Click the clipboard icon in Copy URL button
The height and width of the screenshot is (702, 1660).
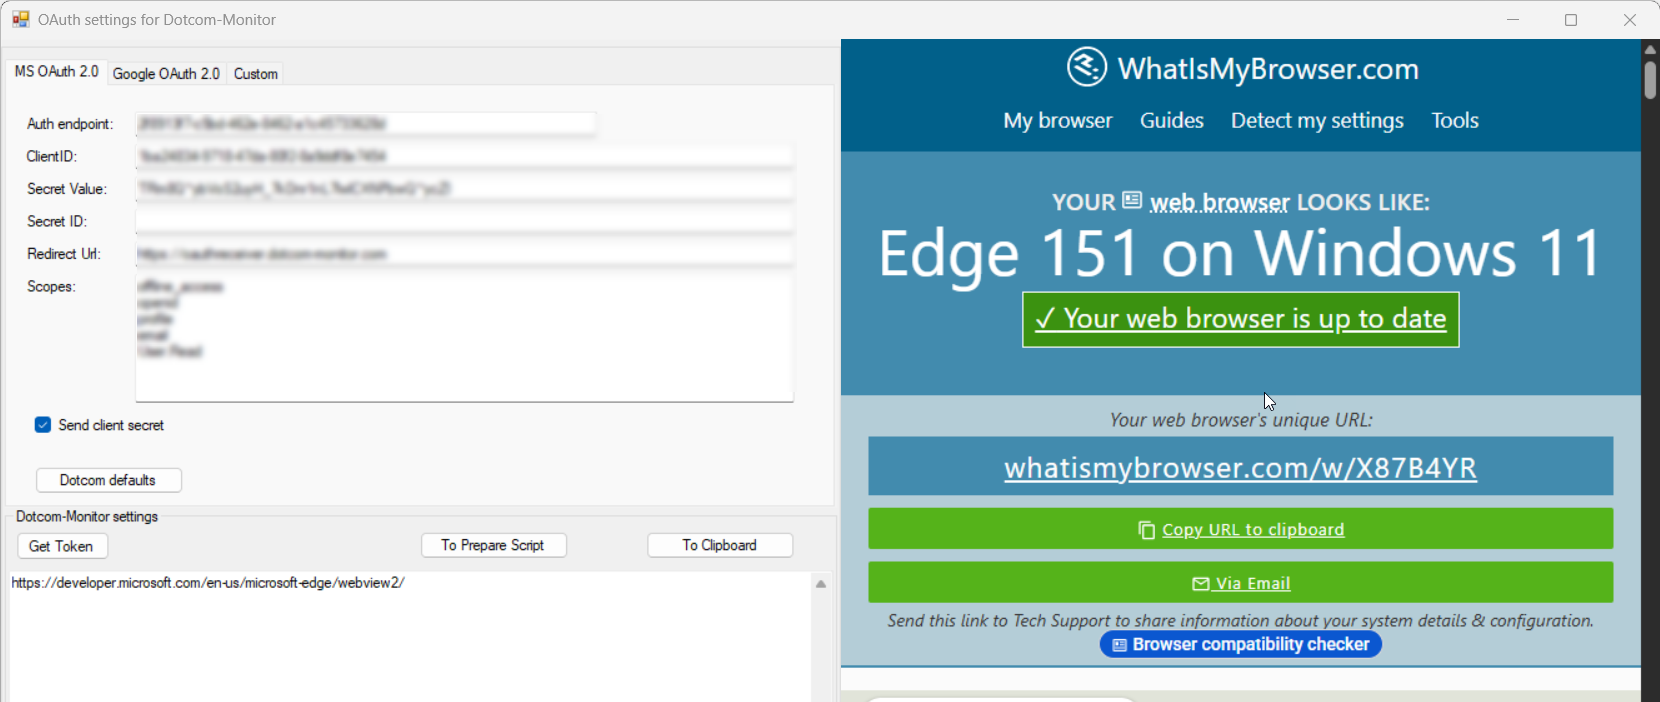(1147, 530)
